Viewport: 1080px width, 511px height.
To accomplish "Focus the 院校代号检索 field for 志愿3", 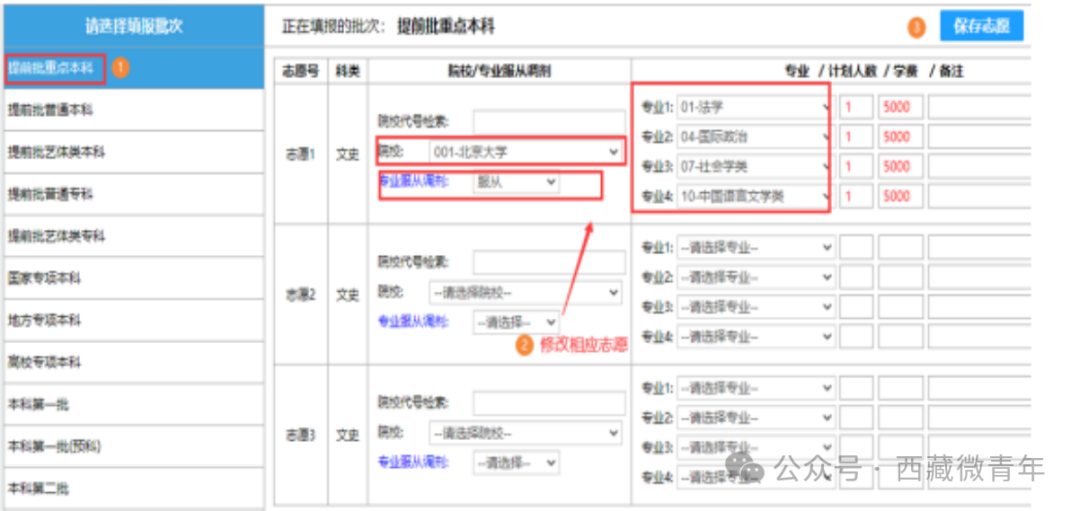I will [549, 403].
